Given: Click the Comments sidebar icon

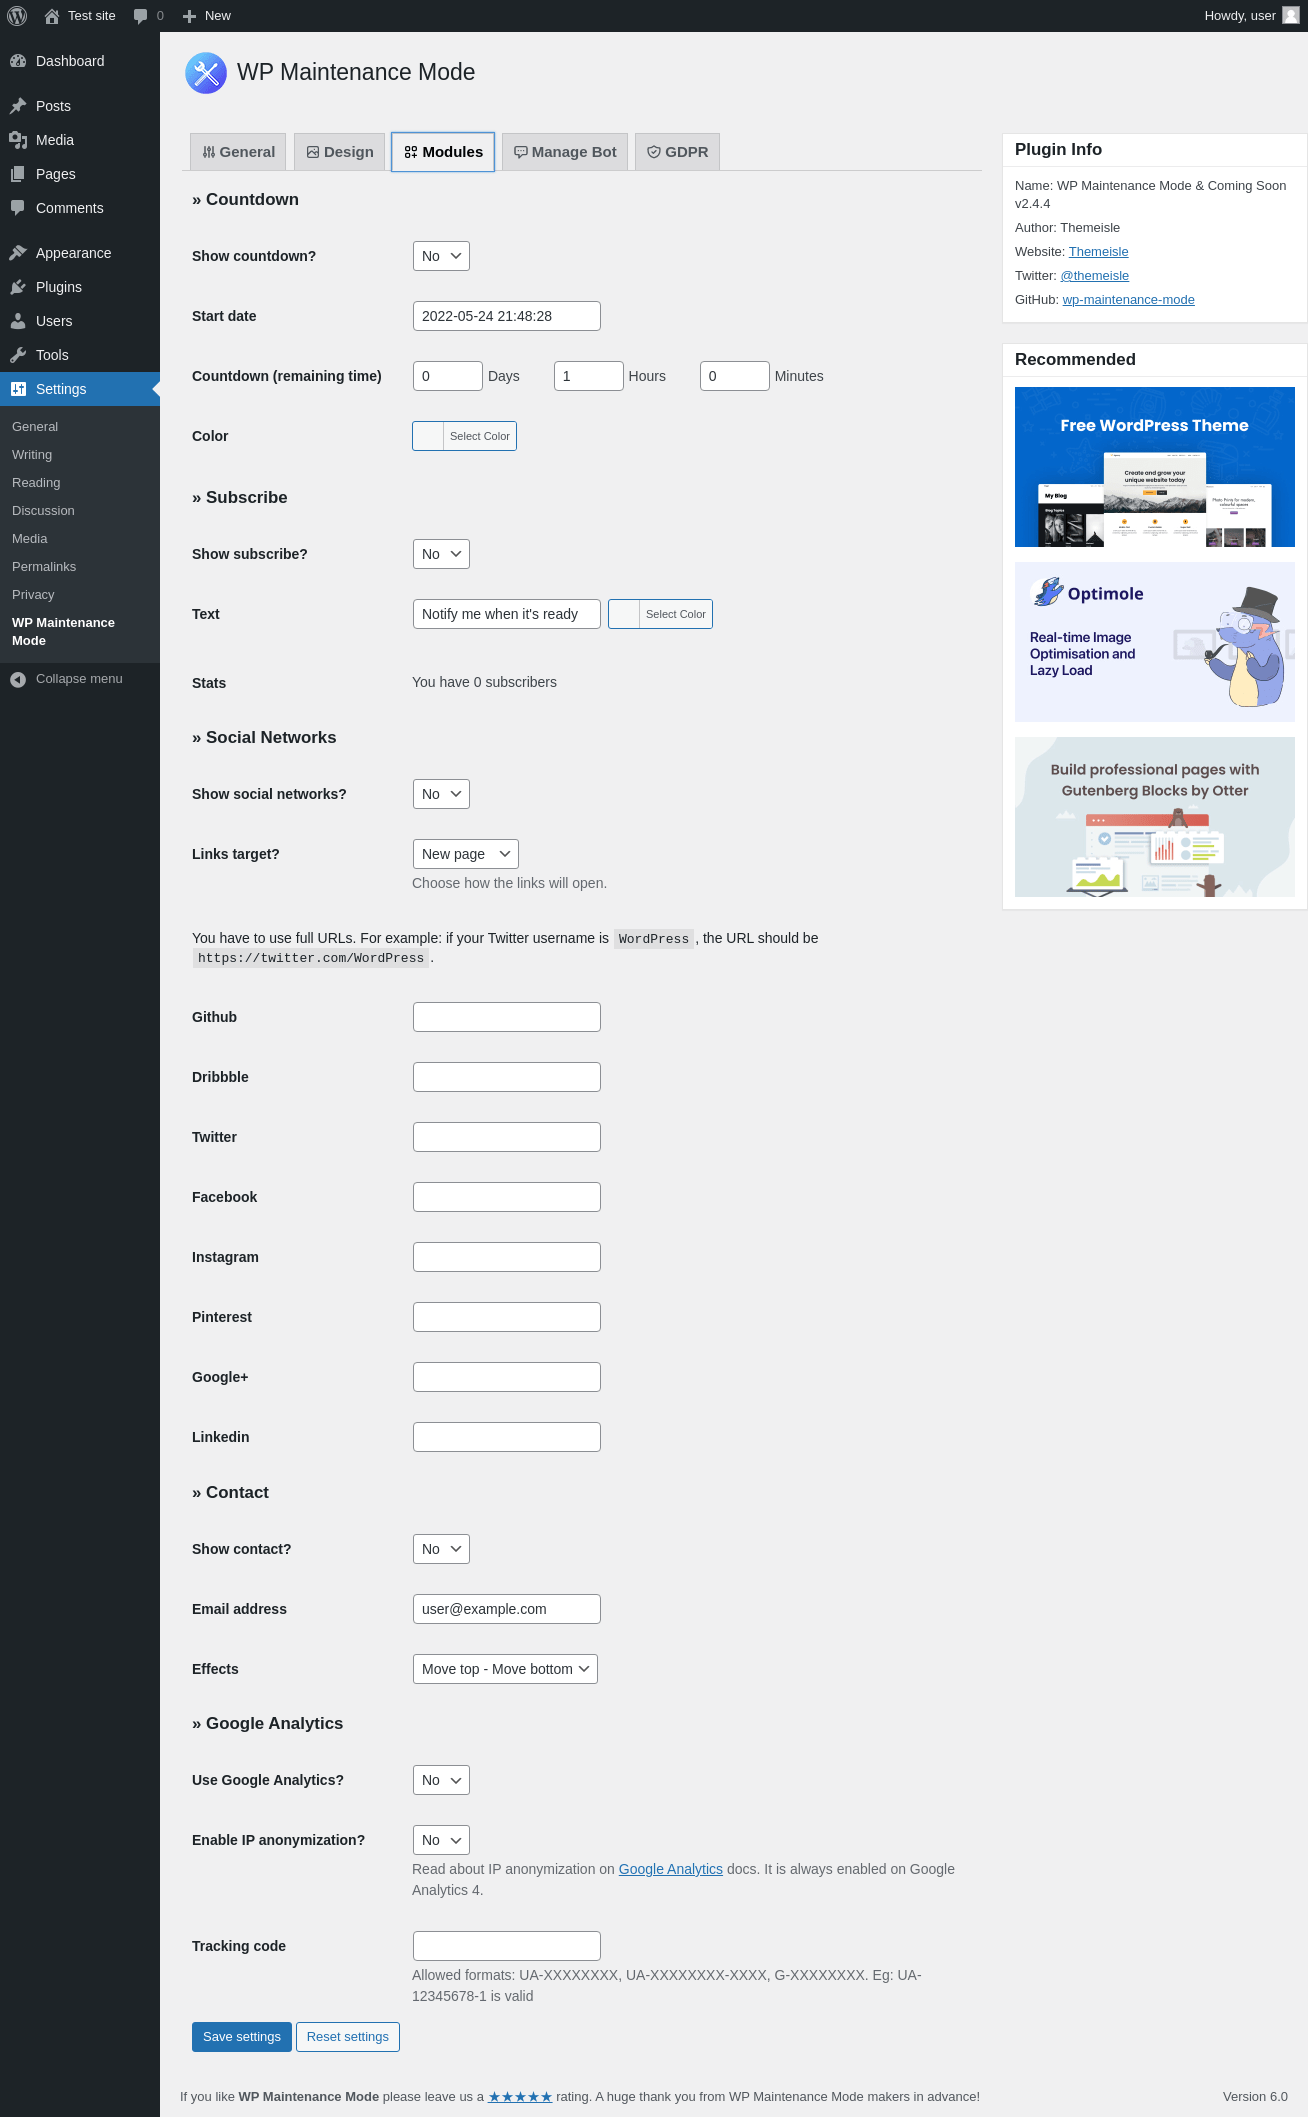Looking at the screenshot, I should (18, 208).
